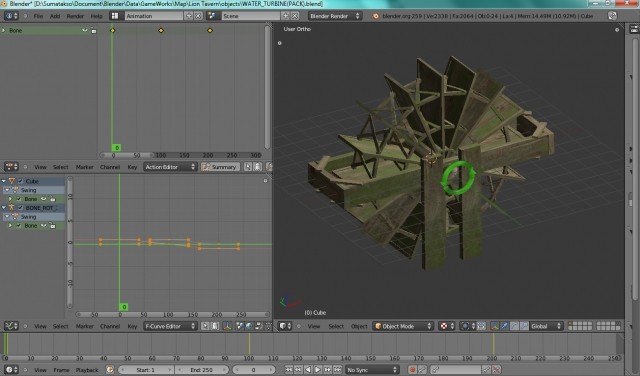The image size is (640, 376).
Task: Click keyframe diamond near frame 100
Action: (x=161, y=30)
